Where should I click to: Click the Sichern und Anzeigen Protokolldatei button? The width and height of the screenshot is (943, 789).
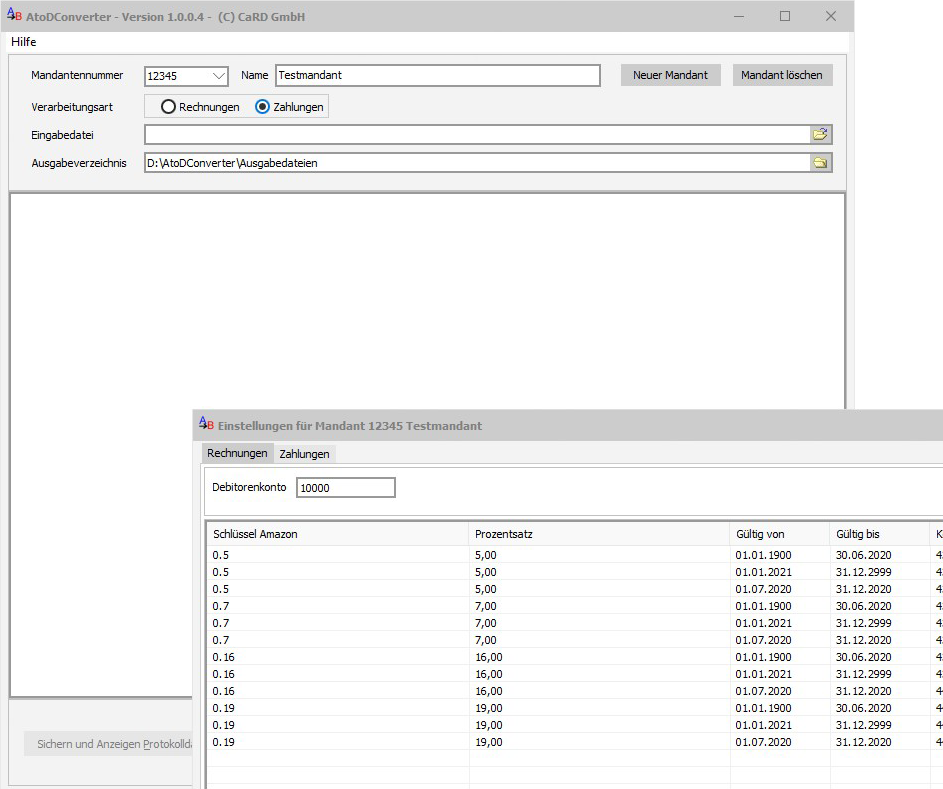point(108,744)
